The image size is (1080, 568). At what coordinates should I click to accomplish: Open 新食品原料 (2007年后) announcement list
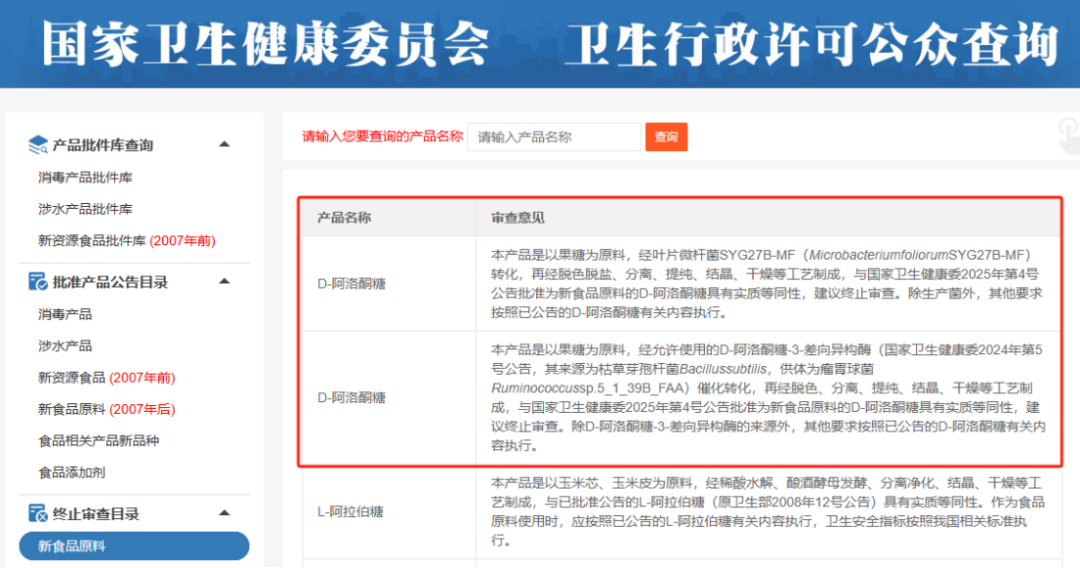point(106,409)
